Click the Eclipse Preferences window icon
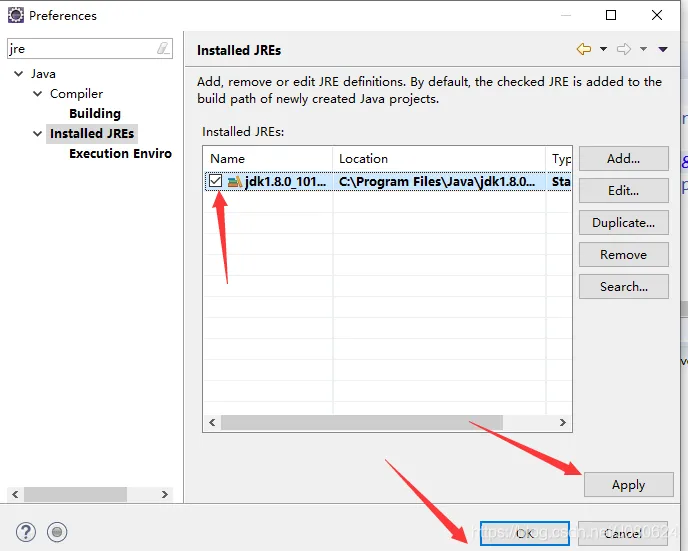 (16, 15)
